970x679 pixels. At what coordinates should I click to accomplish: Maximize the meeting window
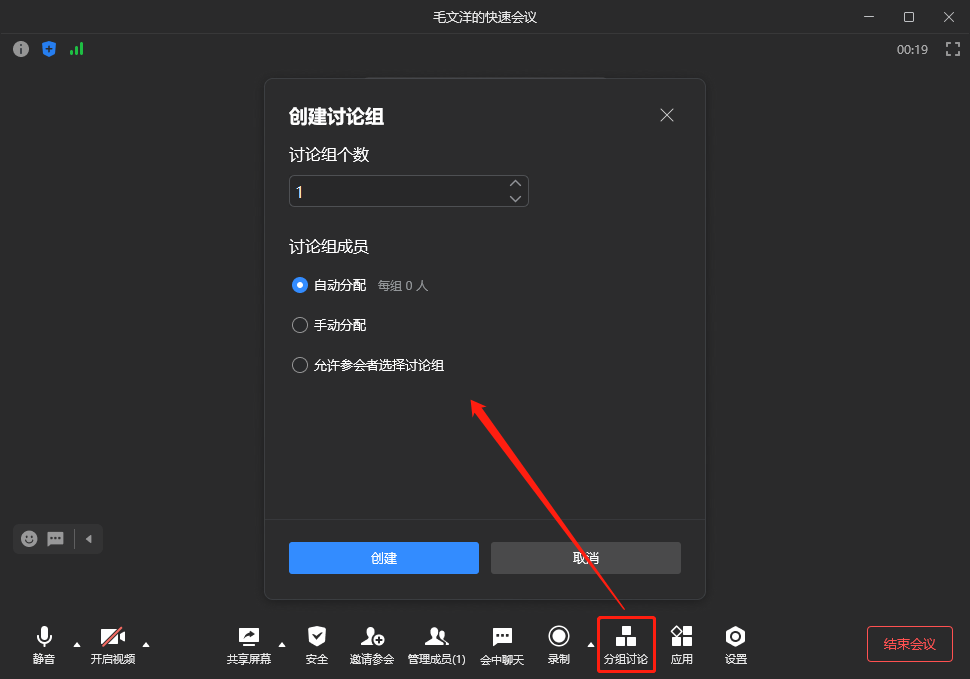click(909, 17)
